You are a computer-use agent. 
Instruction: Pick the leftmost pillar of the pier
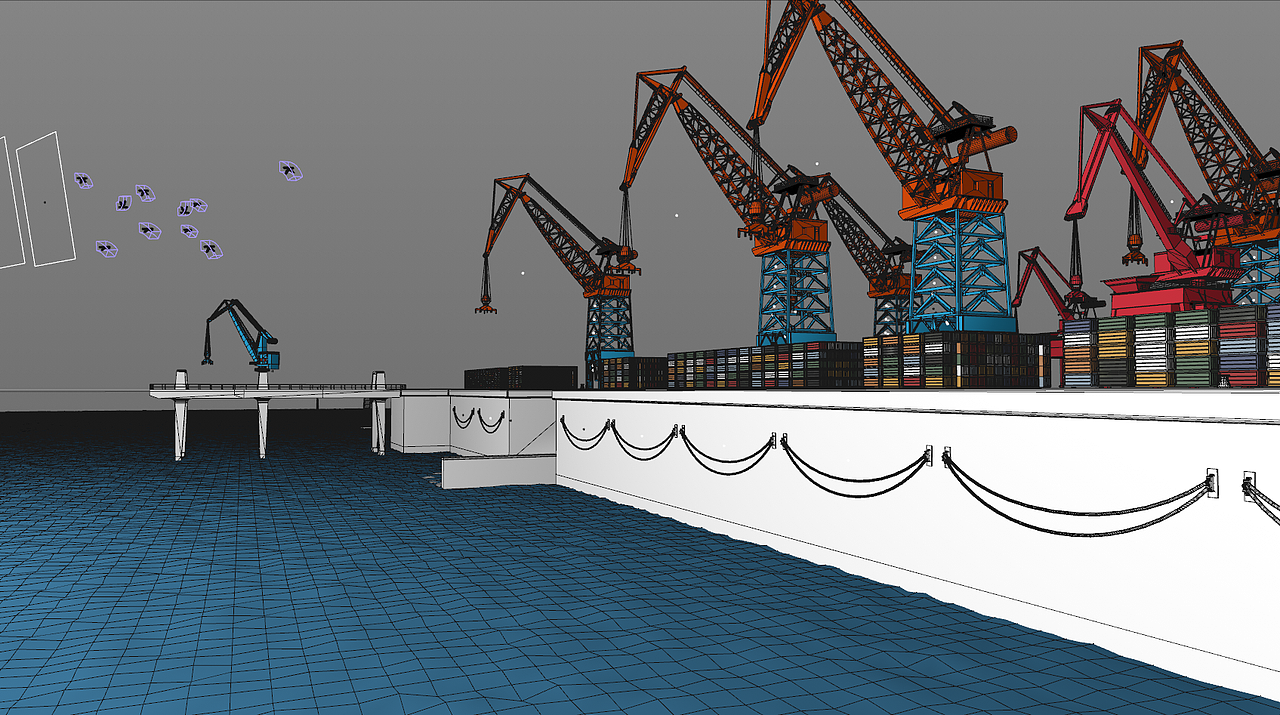180,415
